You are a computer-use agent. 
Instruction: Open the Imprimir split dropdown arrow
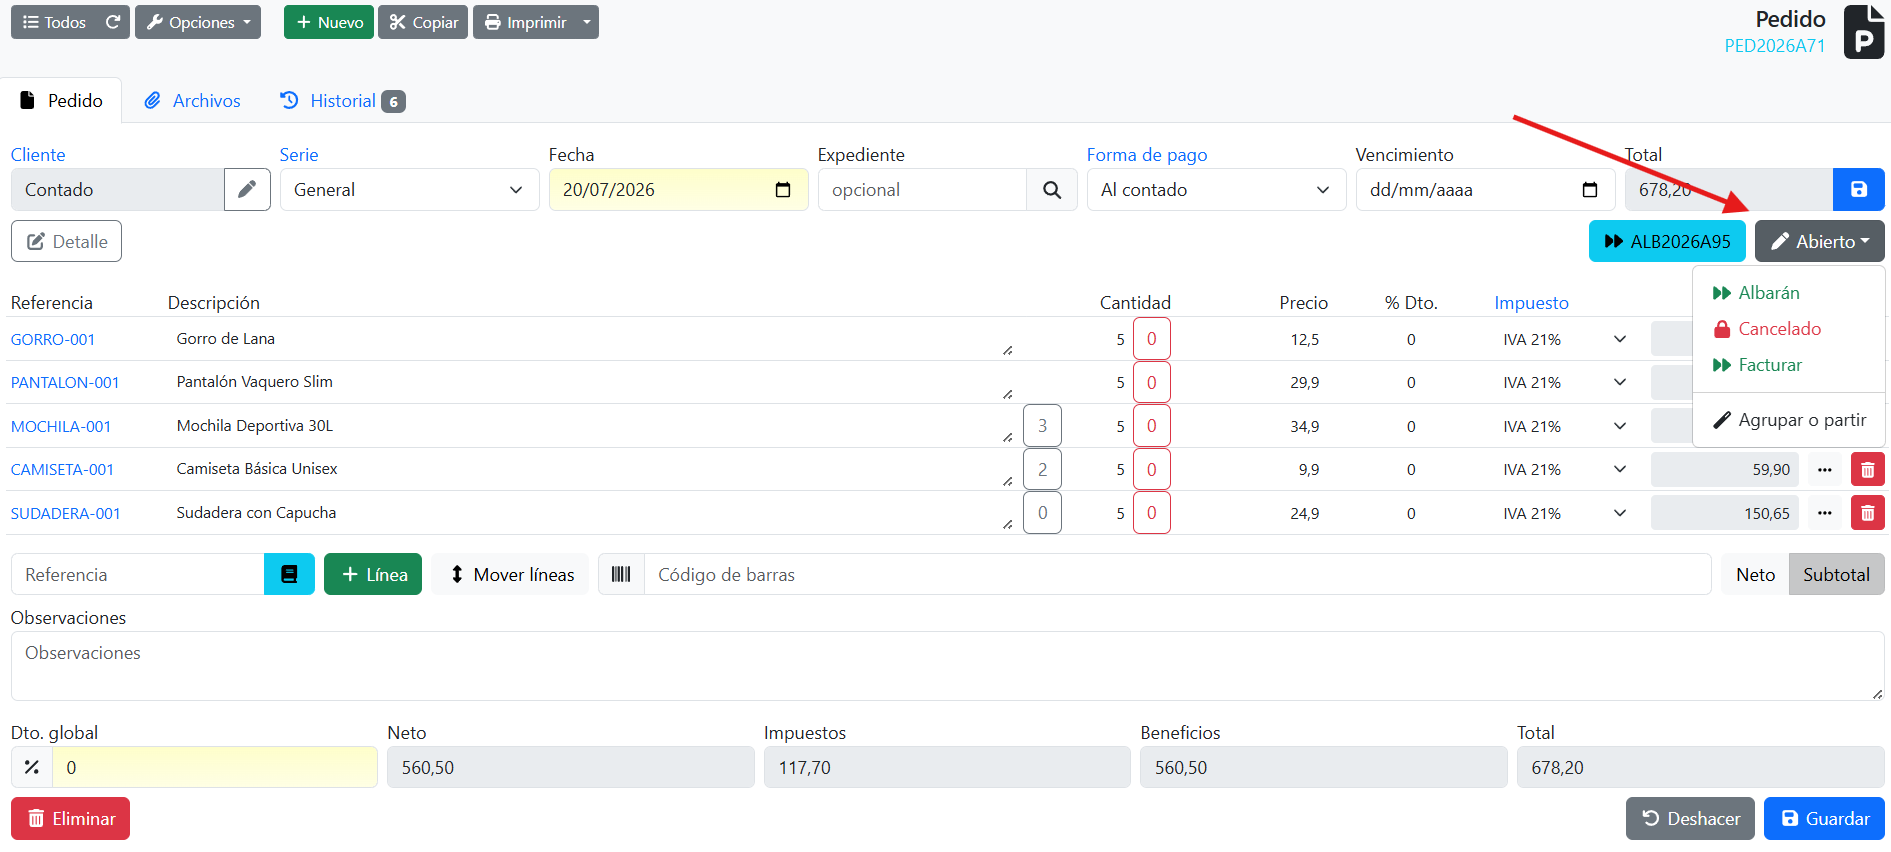point(587,22)
